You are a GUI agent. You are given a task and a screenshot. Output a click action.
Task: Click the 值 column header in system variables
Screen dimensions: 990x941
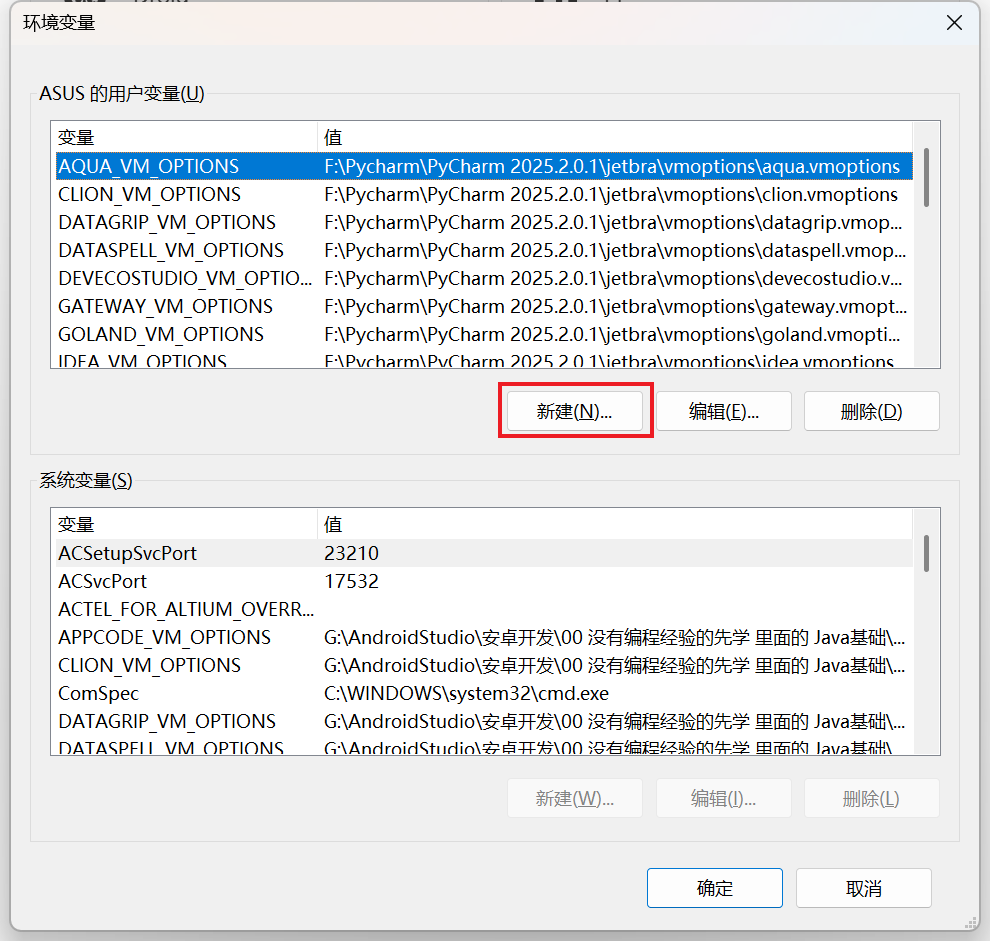615,524
